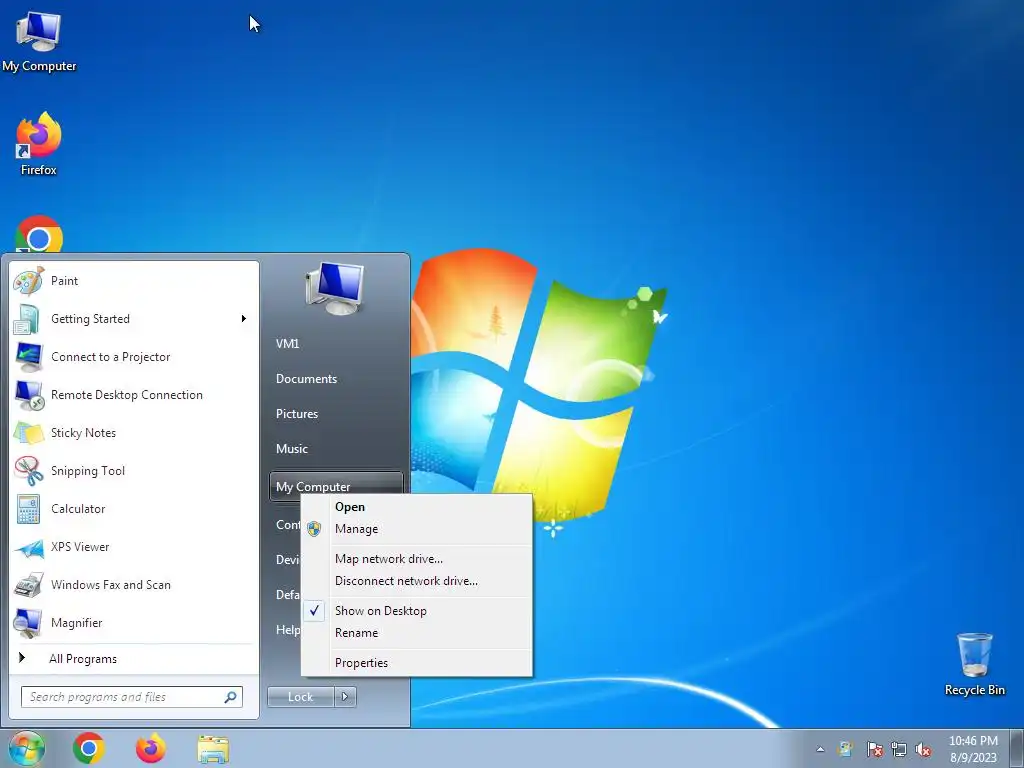Select Open in the context menu
The width and height of the screenshot is (1024, 768).
pyautogui.click(x=417, y=507)
